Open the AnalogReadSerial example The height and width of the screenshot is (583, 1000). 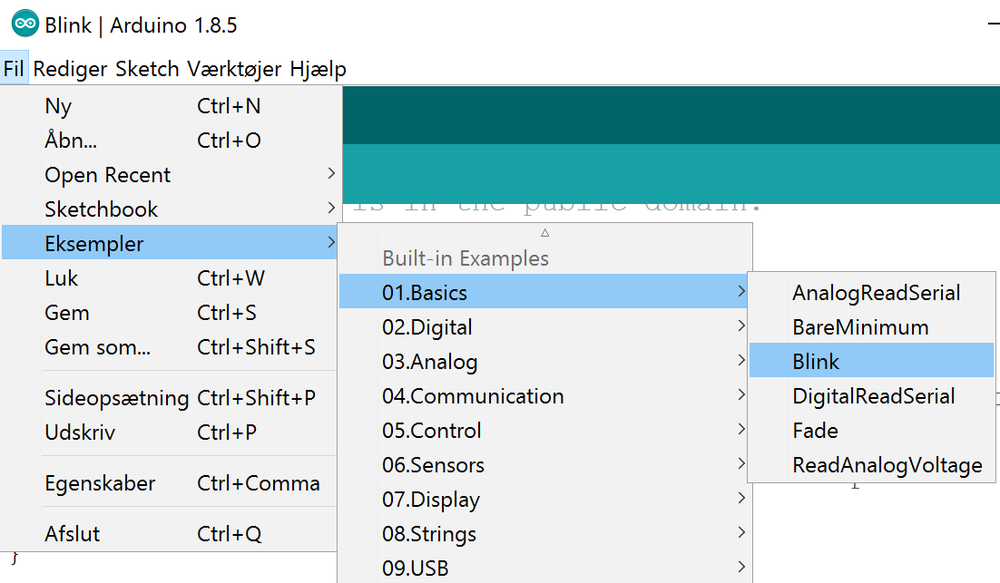pyautogui.click(x=876, y=293)
